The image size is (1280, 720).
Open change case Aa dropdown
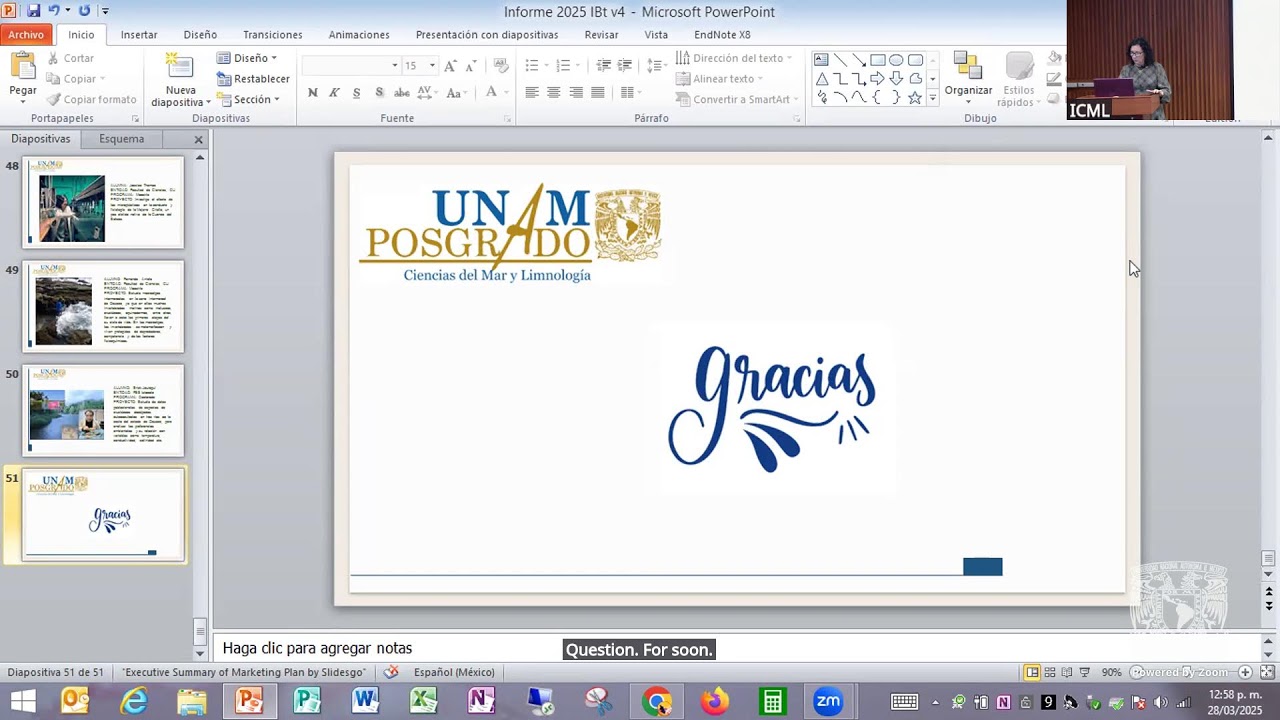tap(456, 93)
